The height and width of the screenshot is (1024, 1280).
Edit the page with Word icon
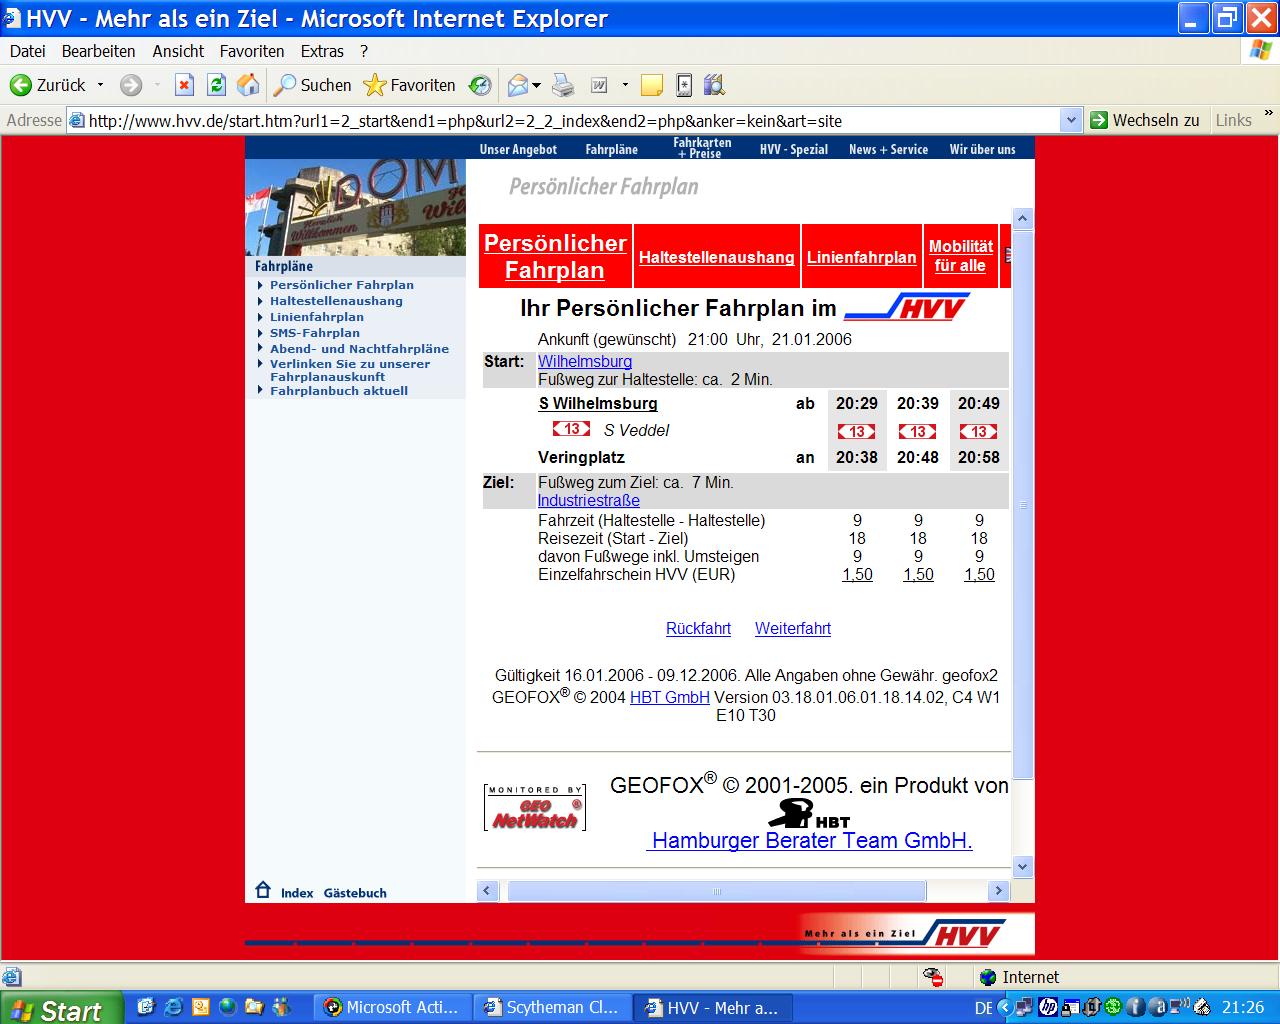point(599,85)
